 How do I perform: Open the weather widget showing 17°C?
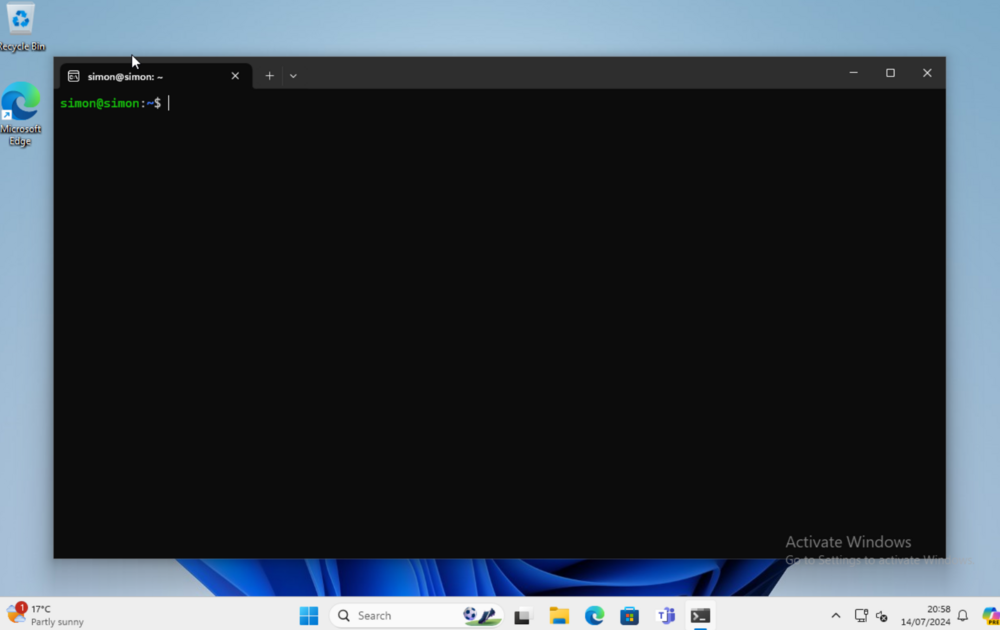pos(45,615)
